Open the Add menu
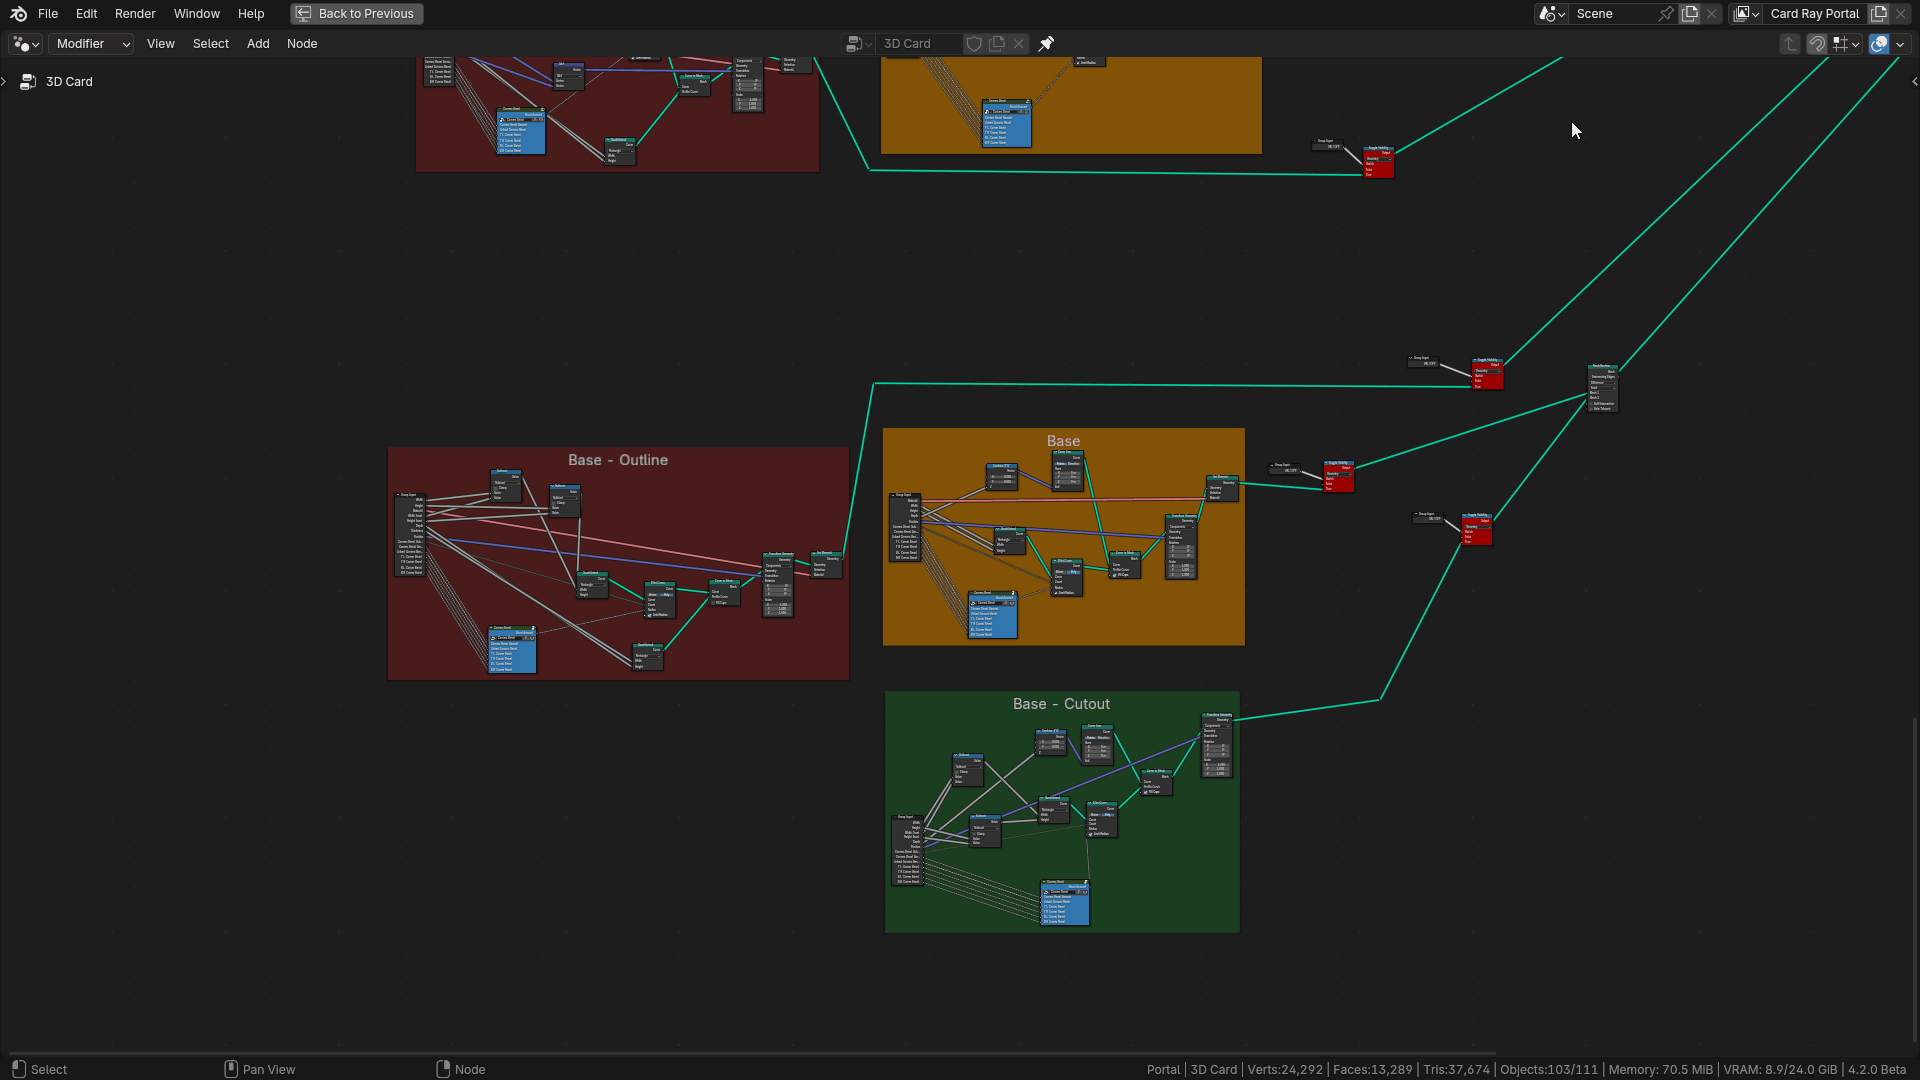 [x=258, y=44]
